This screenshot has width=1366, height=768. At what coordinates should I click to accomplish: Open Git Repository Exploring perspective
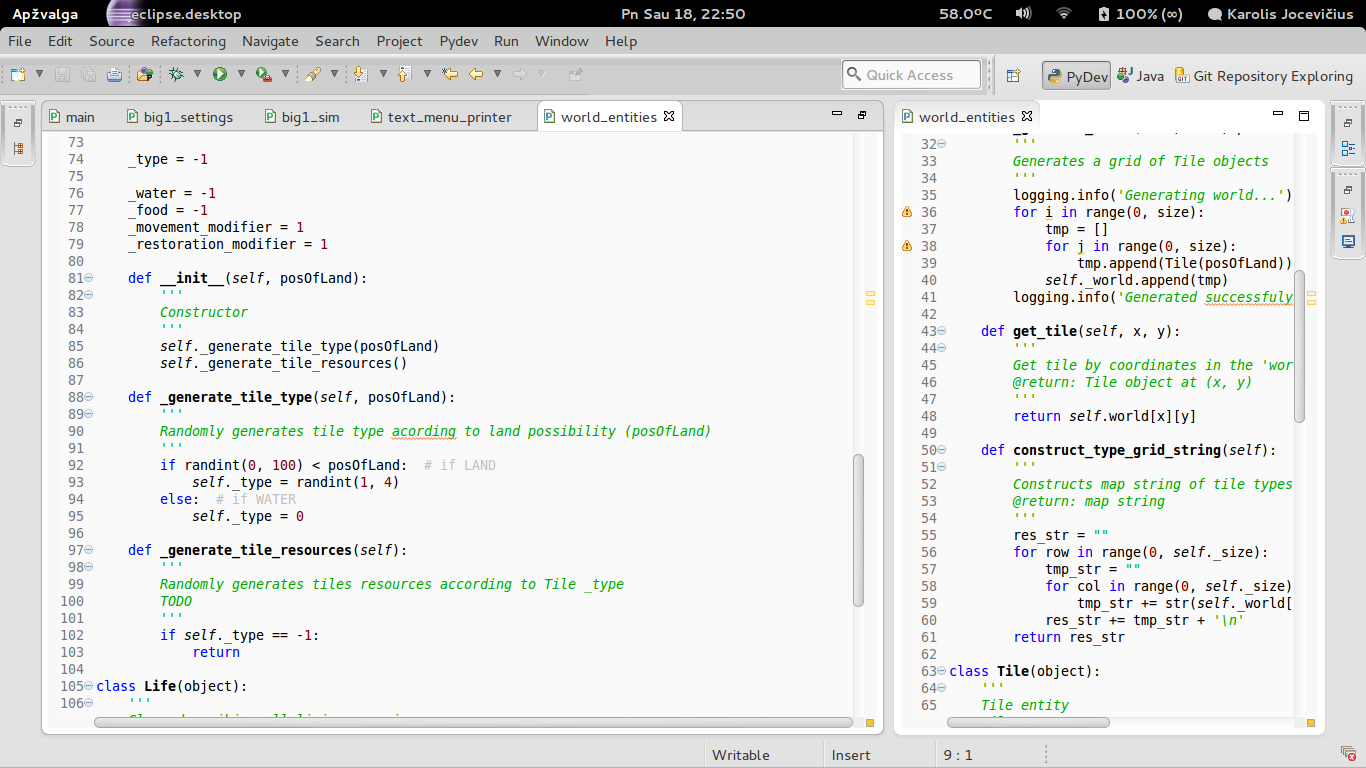1263,76
